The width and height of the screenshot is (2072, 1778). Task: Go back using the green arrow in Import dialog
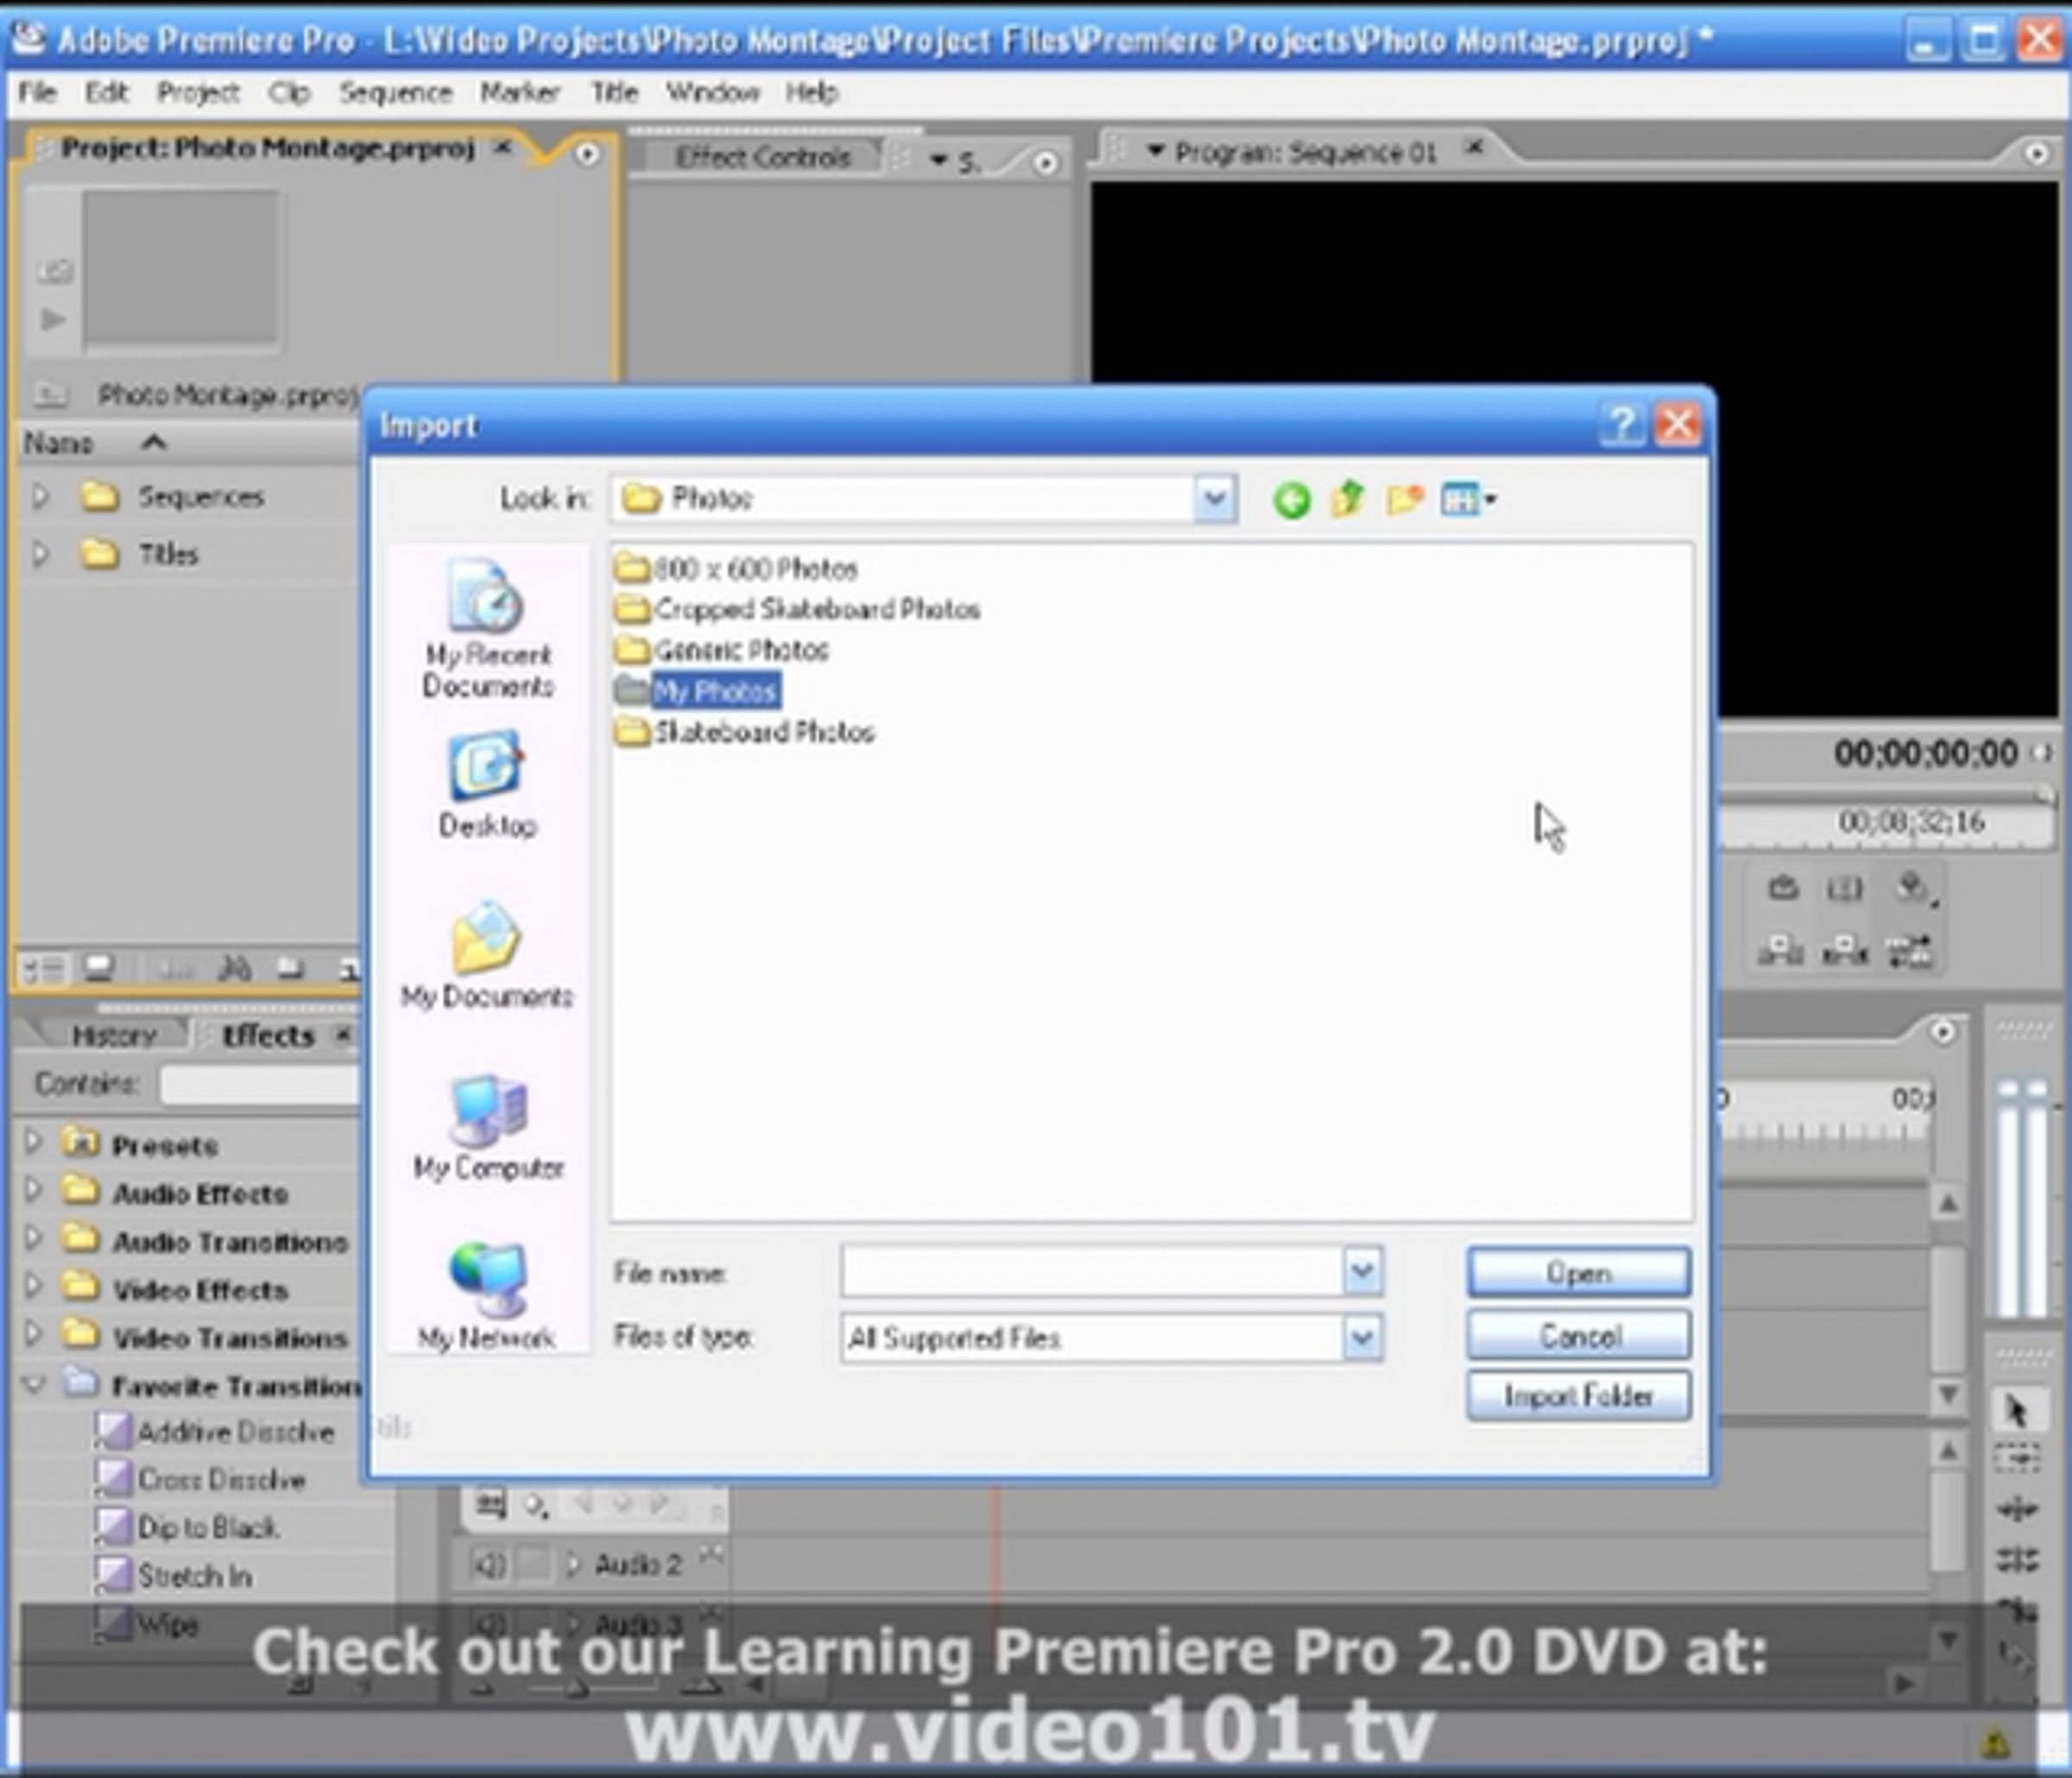click(x=1291, y=499)
